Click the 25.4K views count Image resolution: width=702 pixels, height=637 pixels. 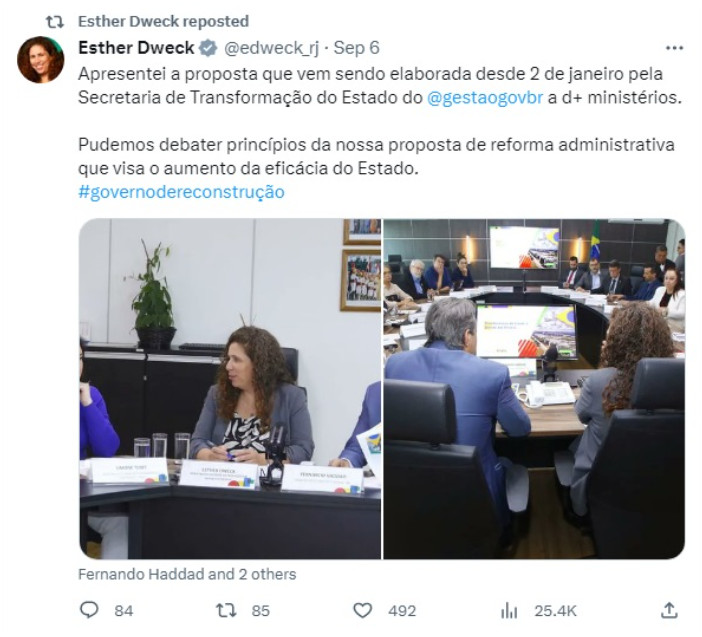[x=555, y=611]
